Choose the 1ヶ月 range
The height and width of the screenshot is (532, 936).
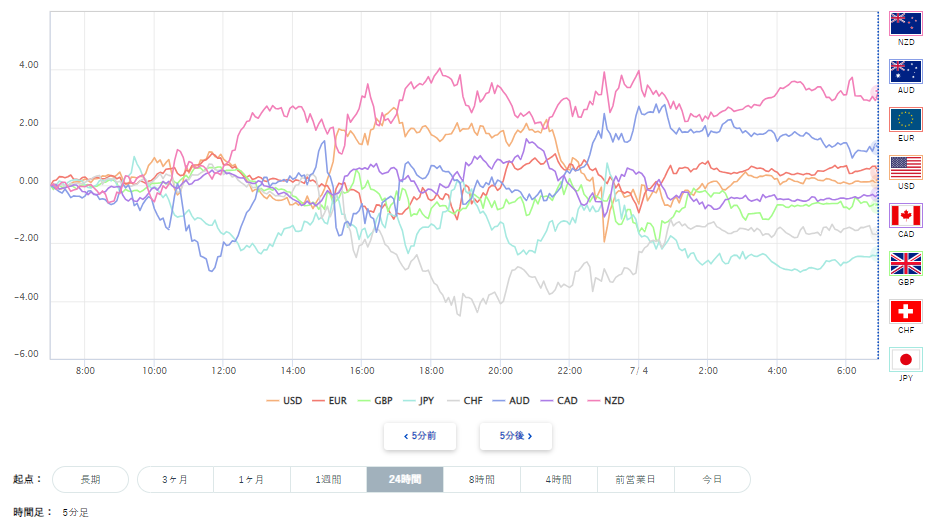(x=252, y=479)
